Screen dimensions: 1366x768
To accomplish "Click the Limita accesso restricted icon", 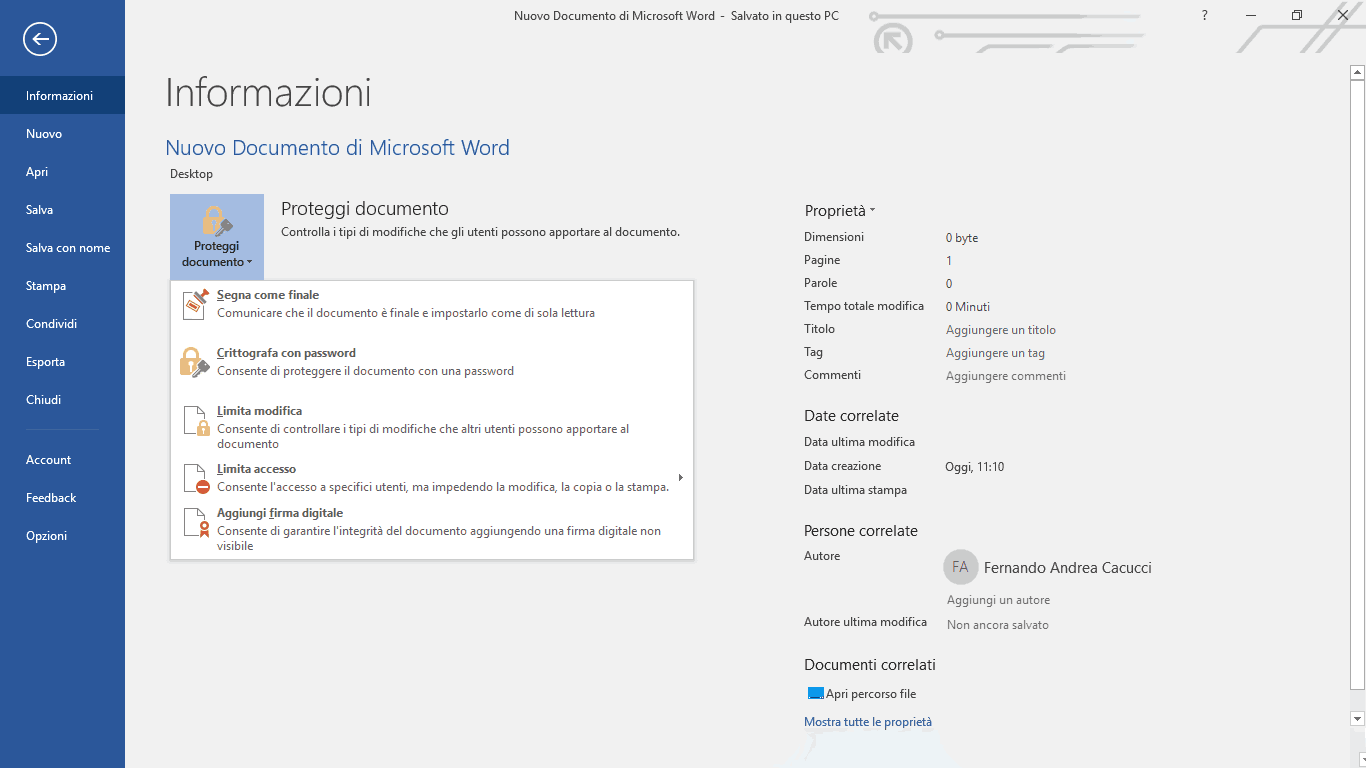I will [197, 478].
